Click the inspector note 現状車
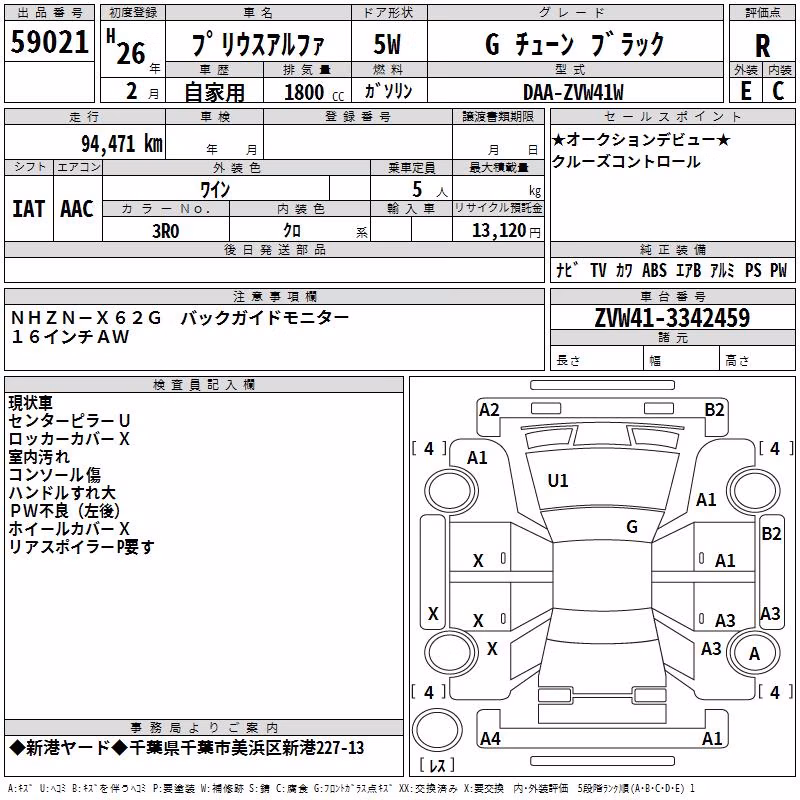Image resolution: width=800 pixels, height=800 pixels. [x=31, y=403]
